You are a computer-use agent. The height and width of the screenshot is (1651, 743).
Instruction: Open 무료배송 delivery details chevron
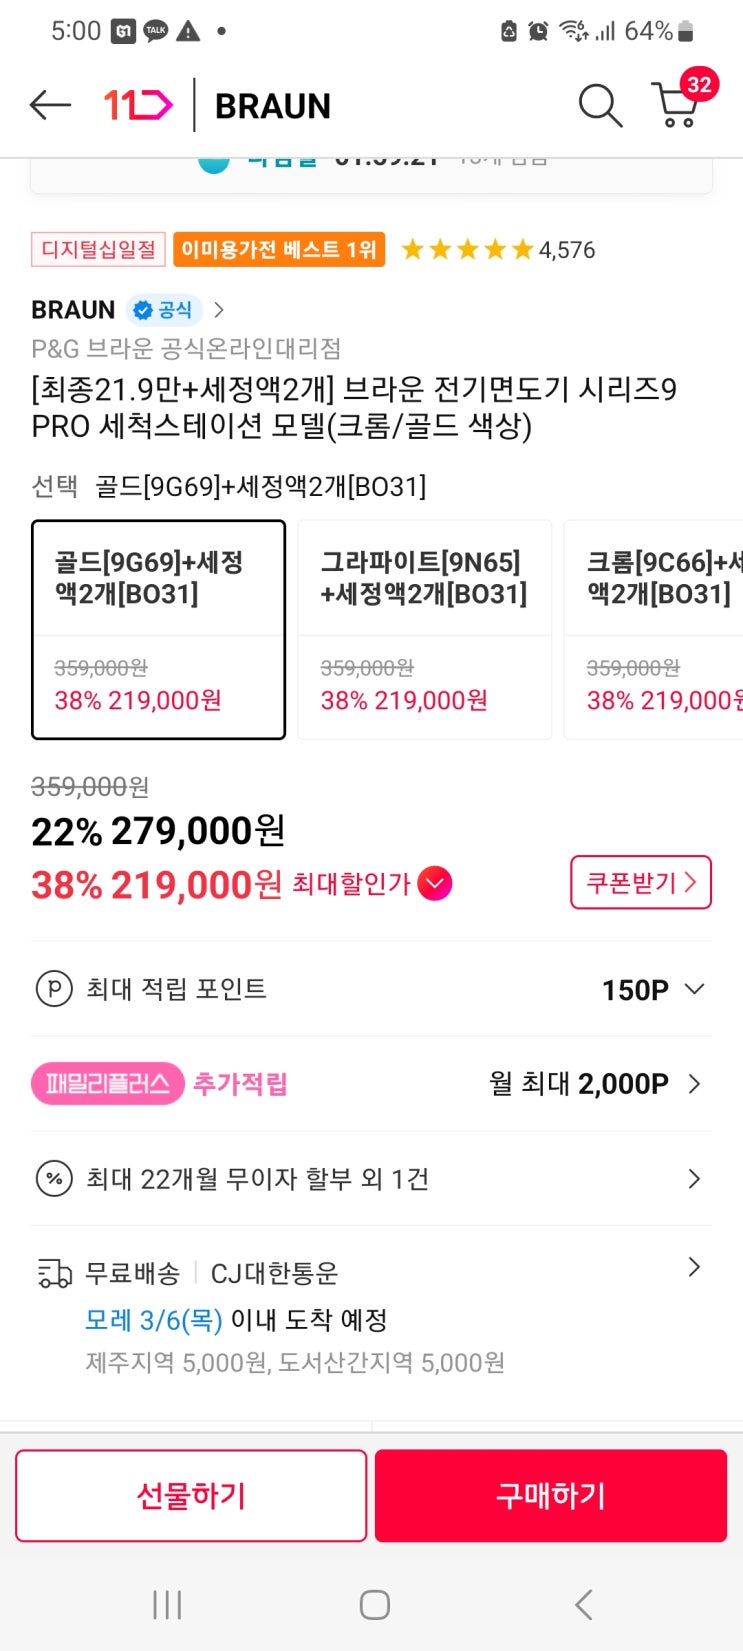[x=694, y=1268]
